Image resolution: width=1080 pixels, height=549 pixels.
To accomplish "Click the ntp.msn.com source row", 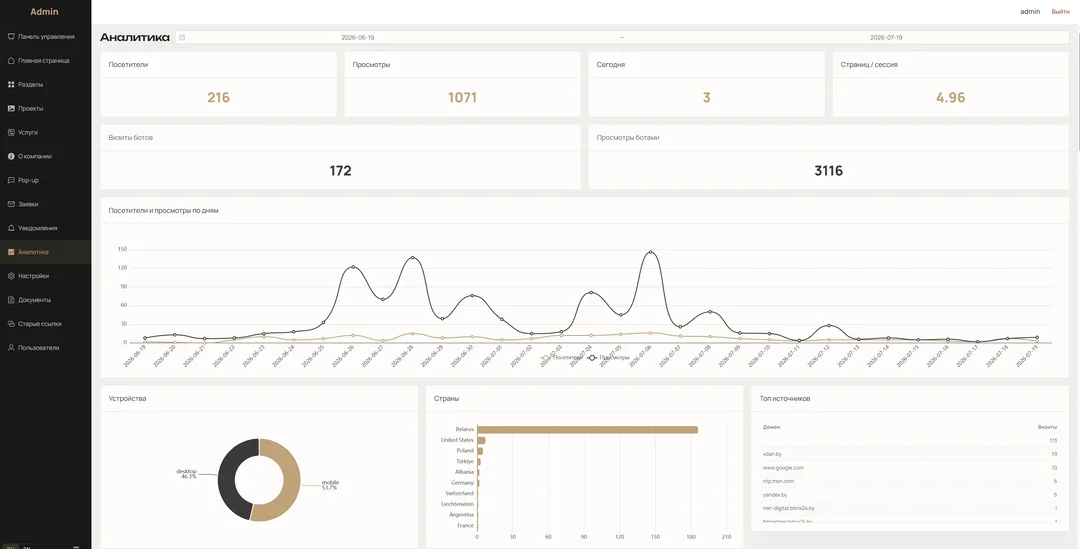I will [x=910, y=481].
